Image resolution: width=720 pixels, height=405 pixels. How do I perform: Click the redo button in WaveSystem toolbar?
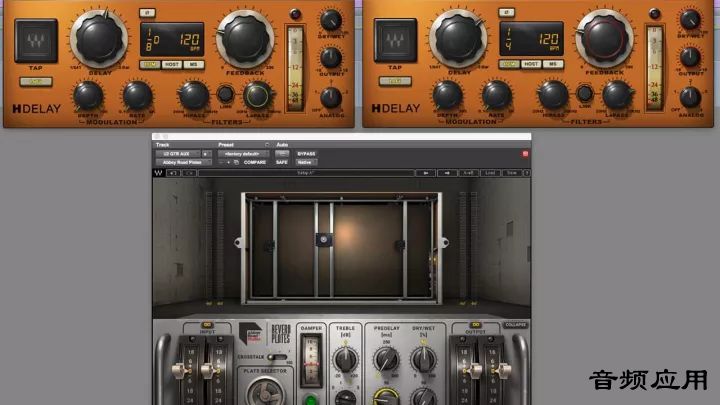190,173
